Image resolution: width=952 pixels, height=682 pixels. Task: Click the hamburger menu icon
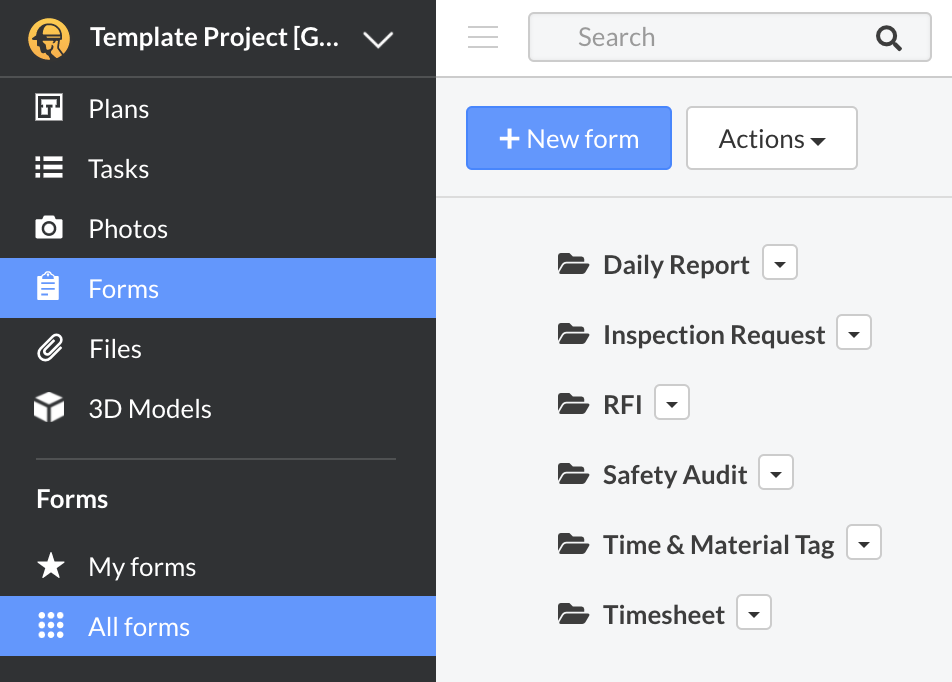pos(483,38)
